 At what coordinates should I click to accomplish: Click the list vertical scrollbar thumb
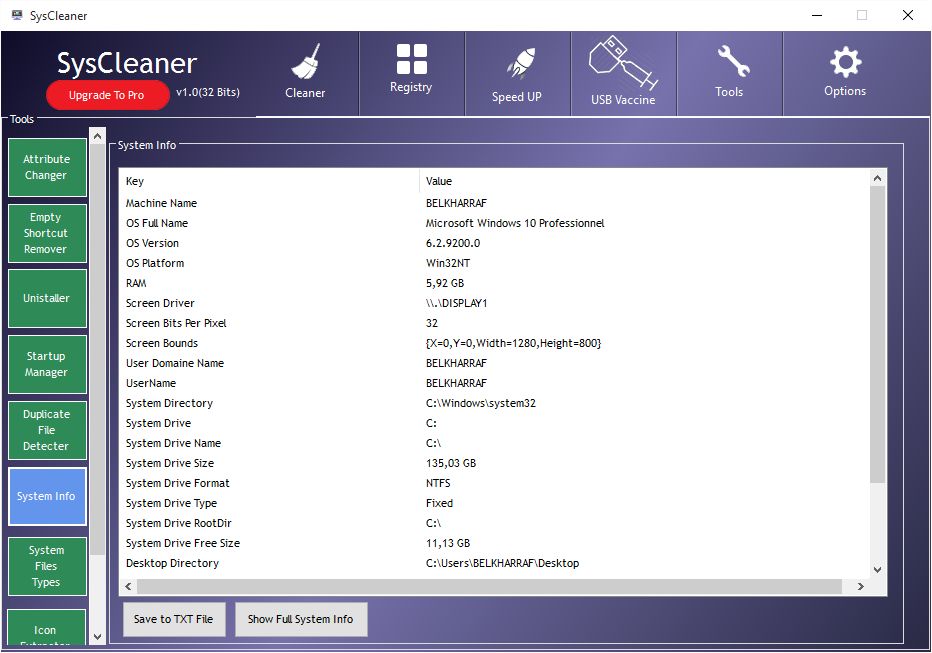coord(877,334)
